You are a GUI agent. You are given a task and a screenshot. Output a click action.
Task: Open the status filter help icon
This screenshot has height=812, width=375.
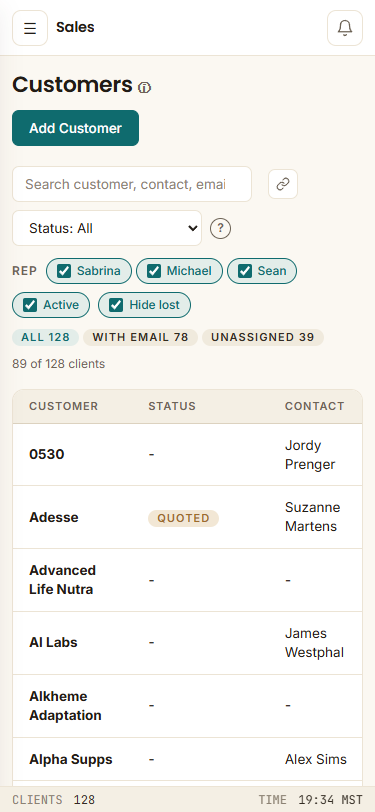tap(221, 228)
